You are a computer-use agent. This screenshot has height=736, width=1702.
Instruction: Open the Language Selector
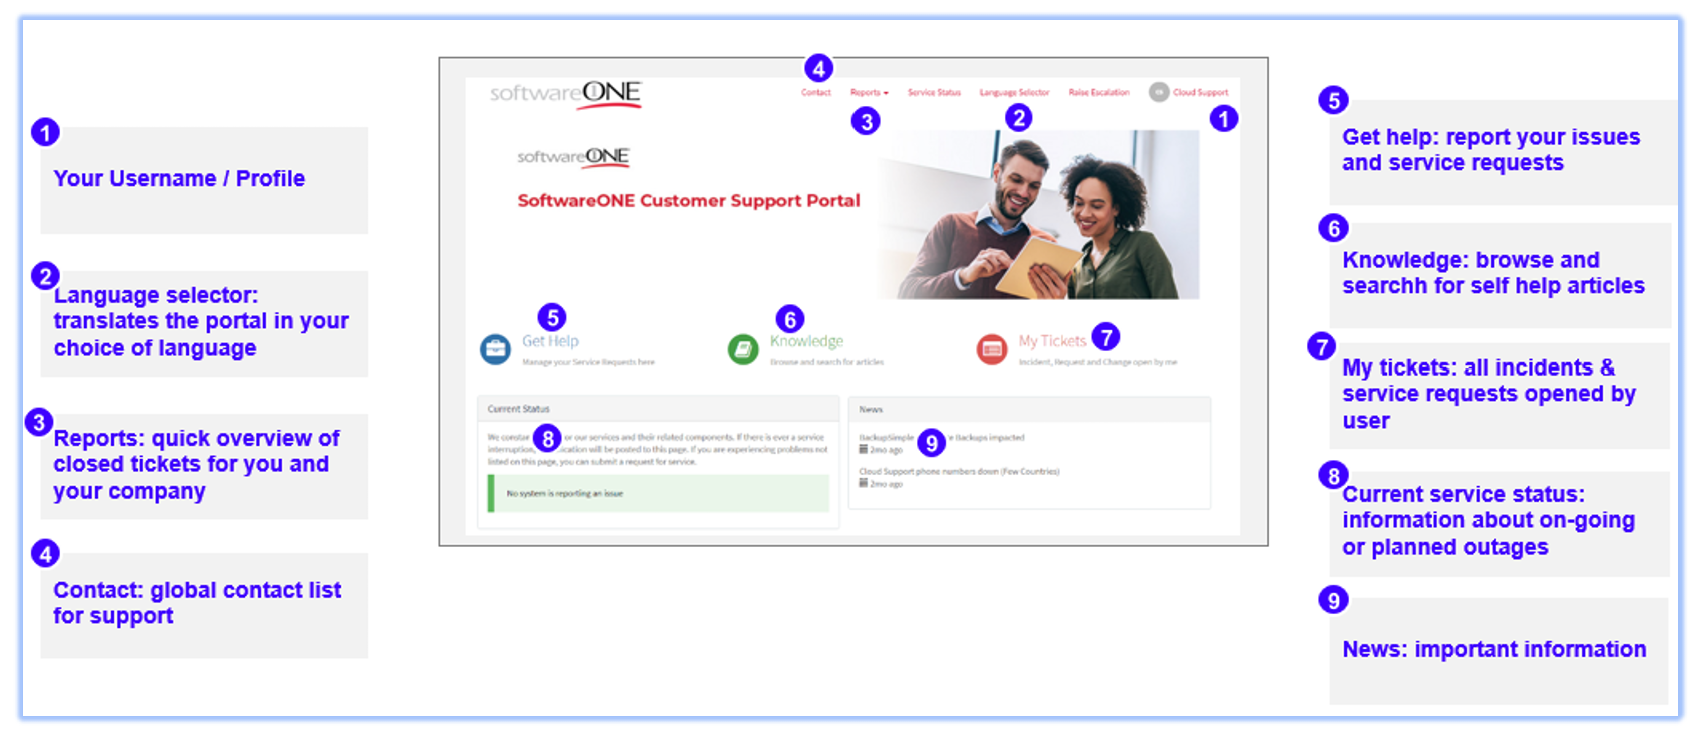tap(1014, 93)
